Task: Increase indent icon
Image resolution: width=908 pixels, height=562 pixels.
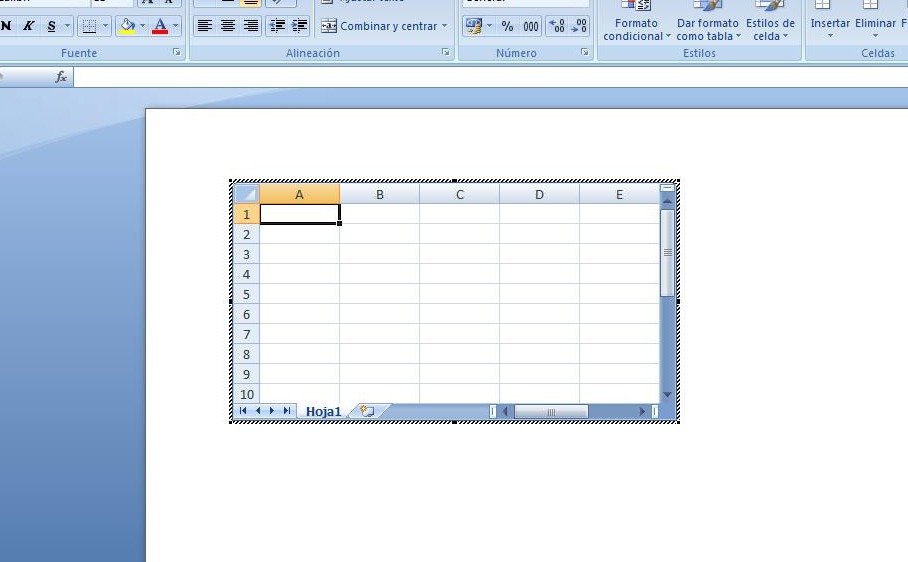Action: (x=299, y=26)
